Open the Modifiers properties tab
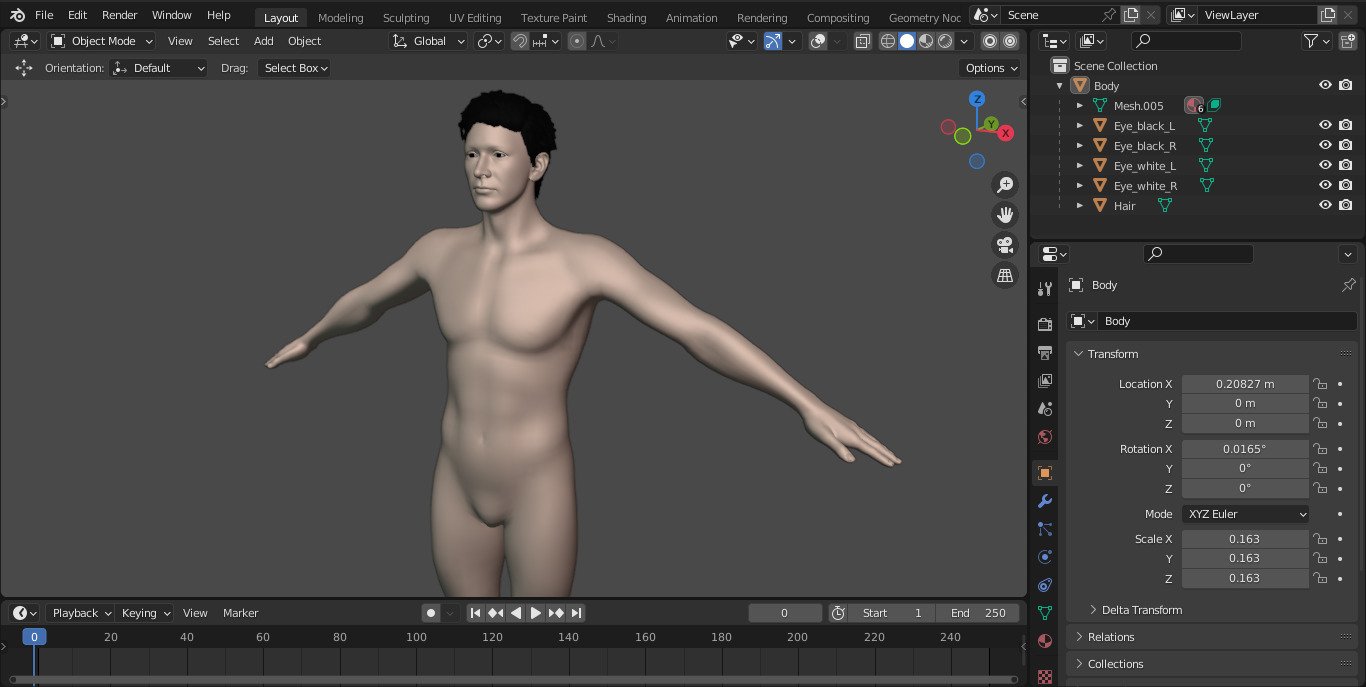This screenshot has height=687, width=1366. (1045, 501)
